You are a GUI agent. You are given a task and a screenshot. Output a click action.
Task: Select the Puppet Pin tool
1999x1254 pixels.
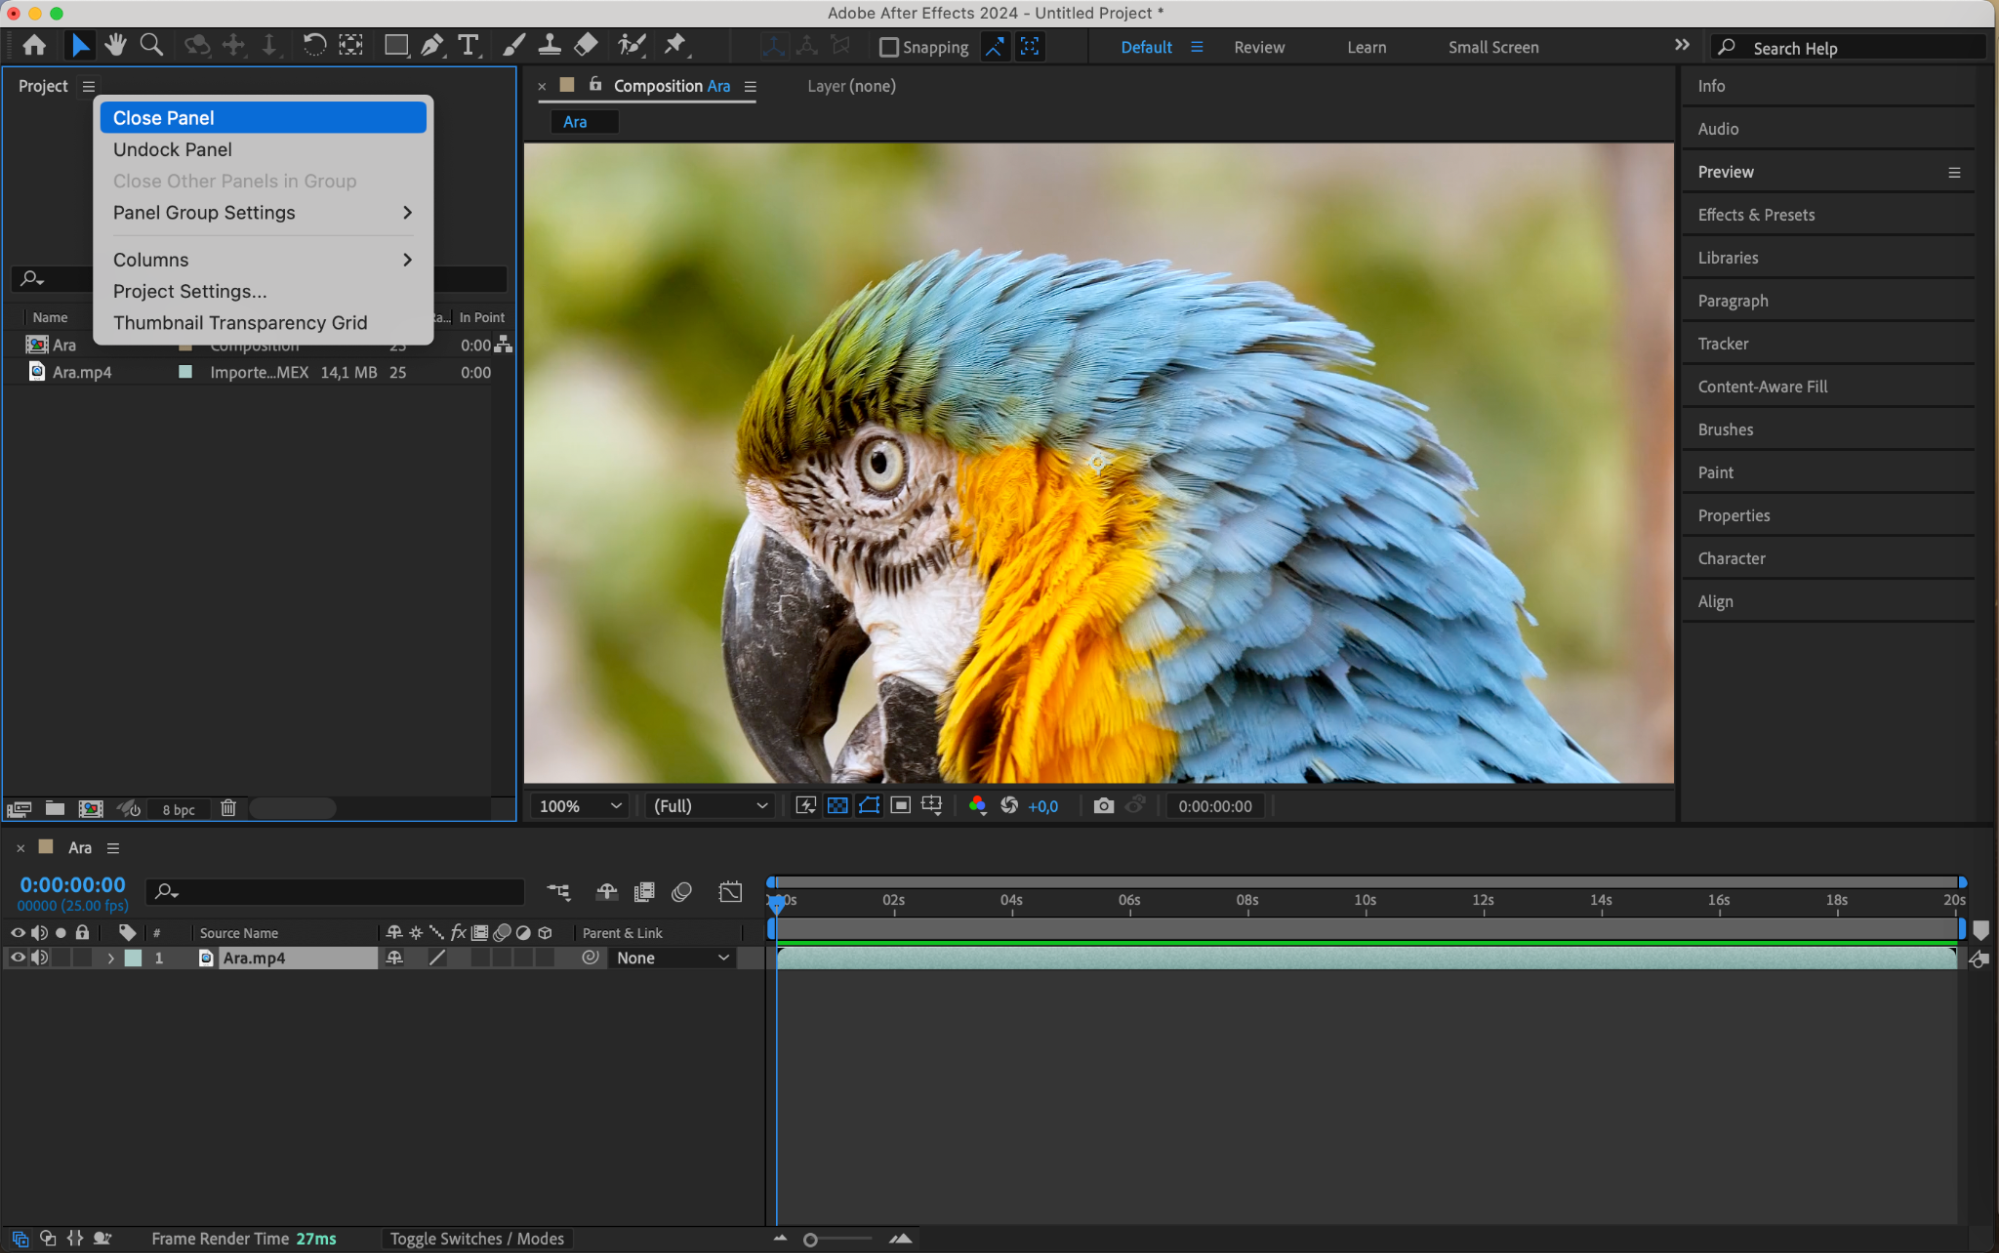(676, 45)
